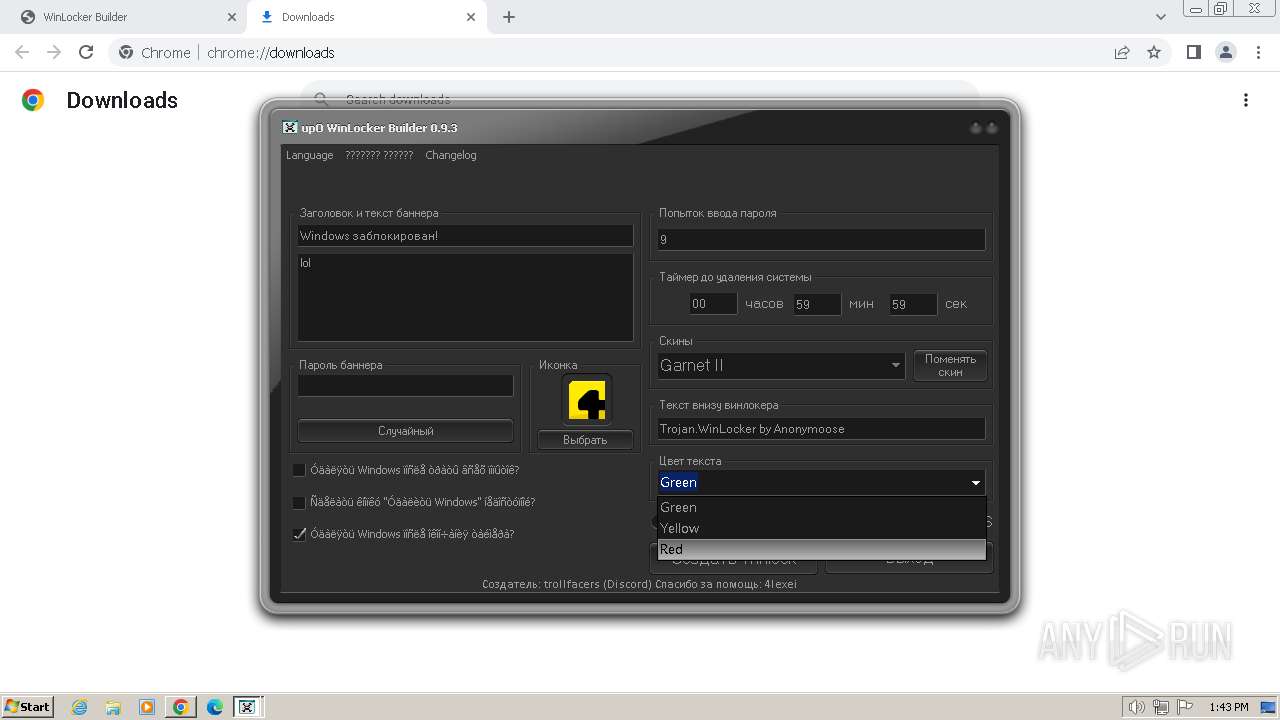Viewport: 1280px width, 720px height.
Task: Choose Yellow from the color list
Action: click(x=821, y=528)
